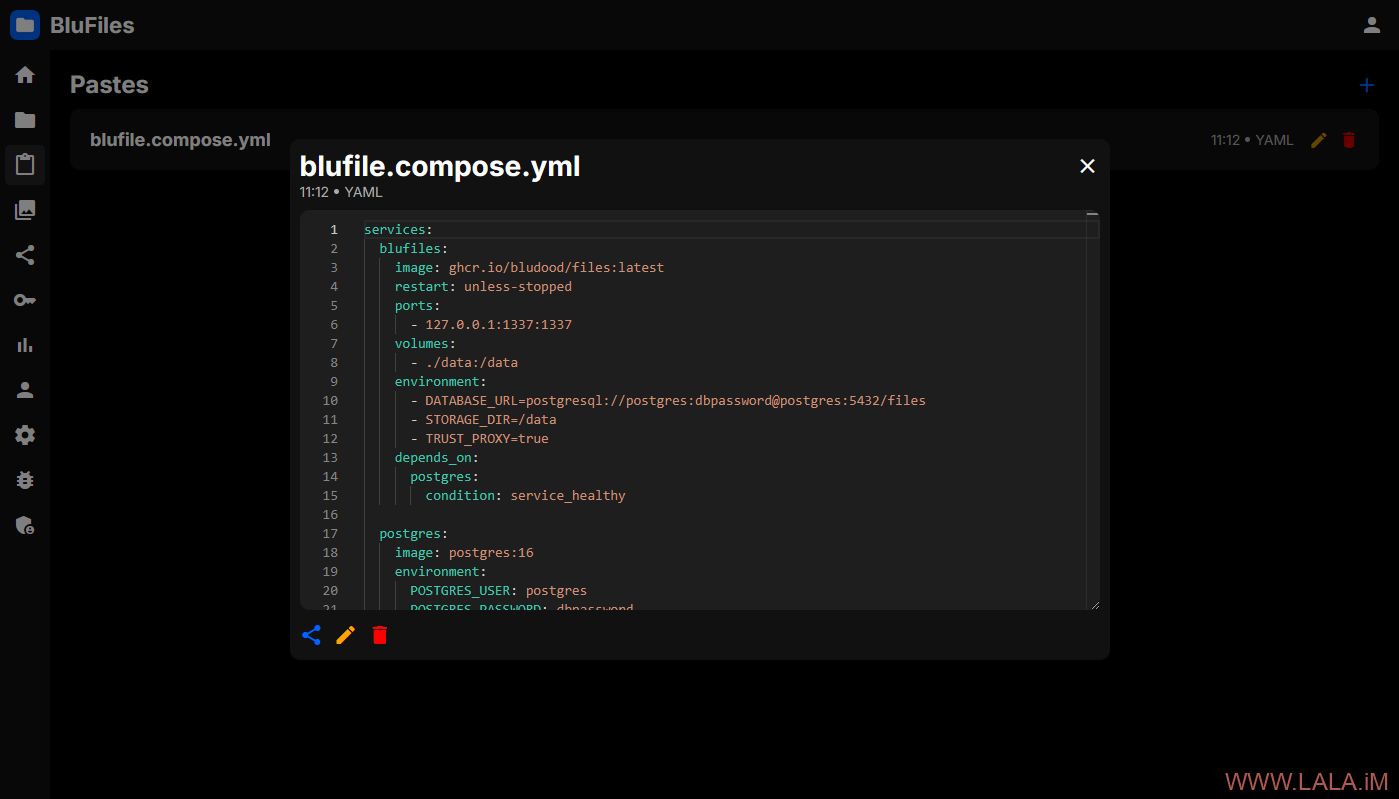Open the admin shield section in sidebar
The height and width of the screenshot is (799, 1399).
25,525
